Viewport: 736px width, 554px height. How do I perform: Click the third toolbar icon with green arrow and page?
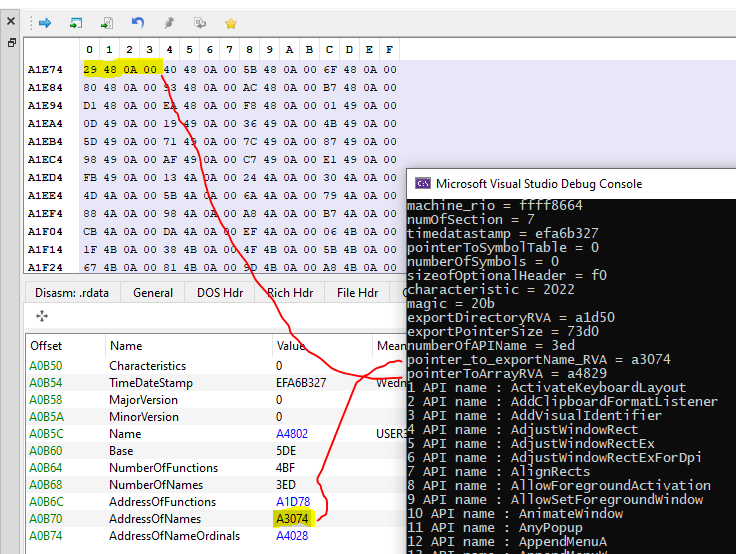(107, 22)
